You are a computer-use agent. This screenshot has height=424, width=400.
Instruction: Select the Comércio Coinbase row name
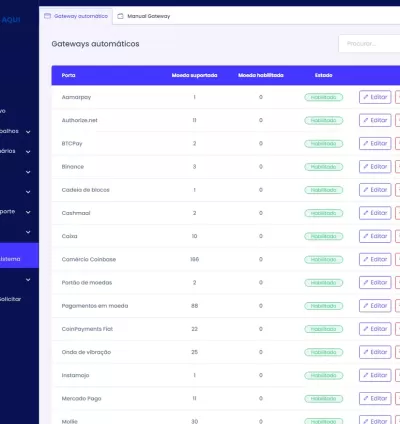coord(89,259)
